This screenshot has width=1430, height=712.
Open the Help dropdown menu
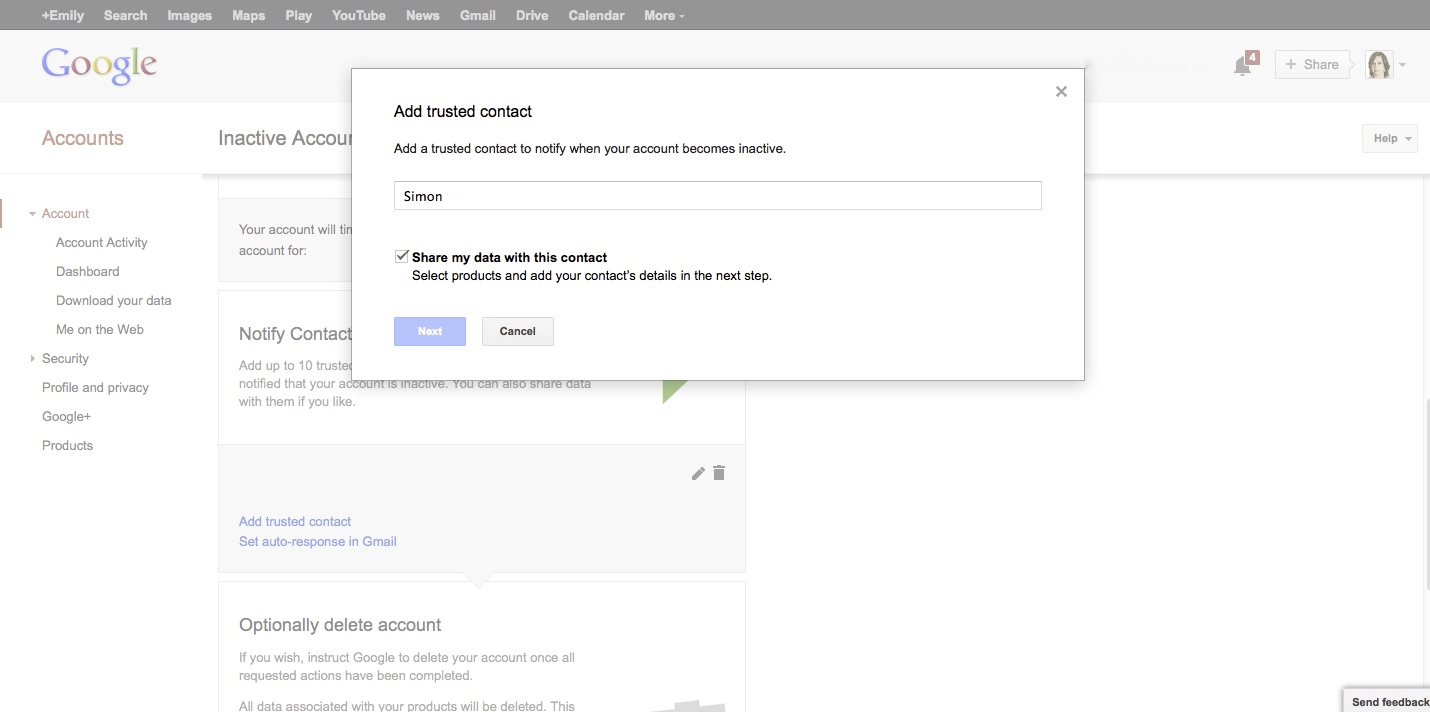1389,139
